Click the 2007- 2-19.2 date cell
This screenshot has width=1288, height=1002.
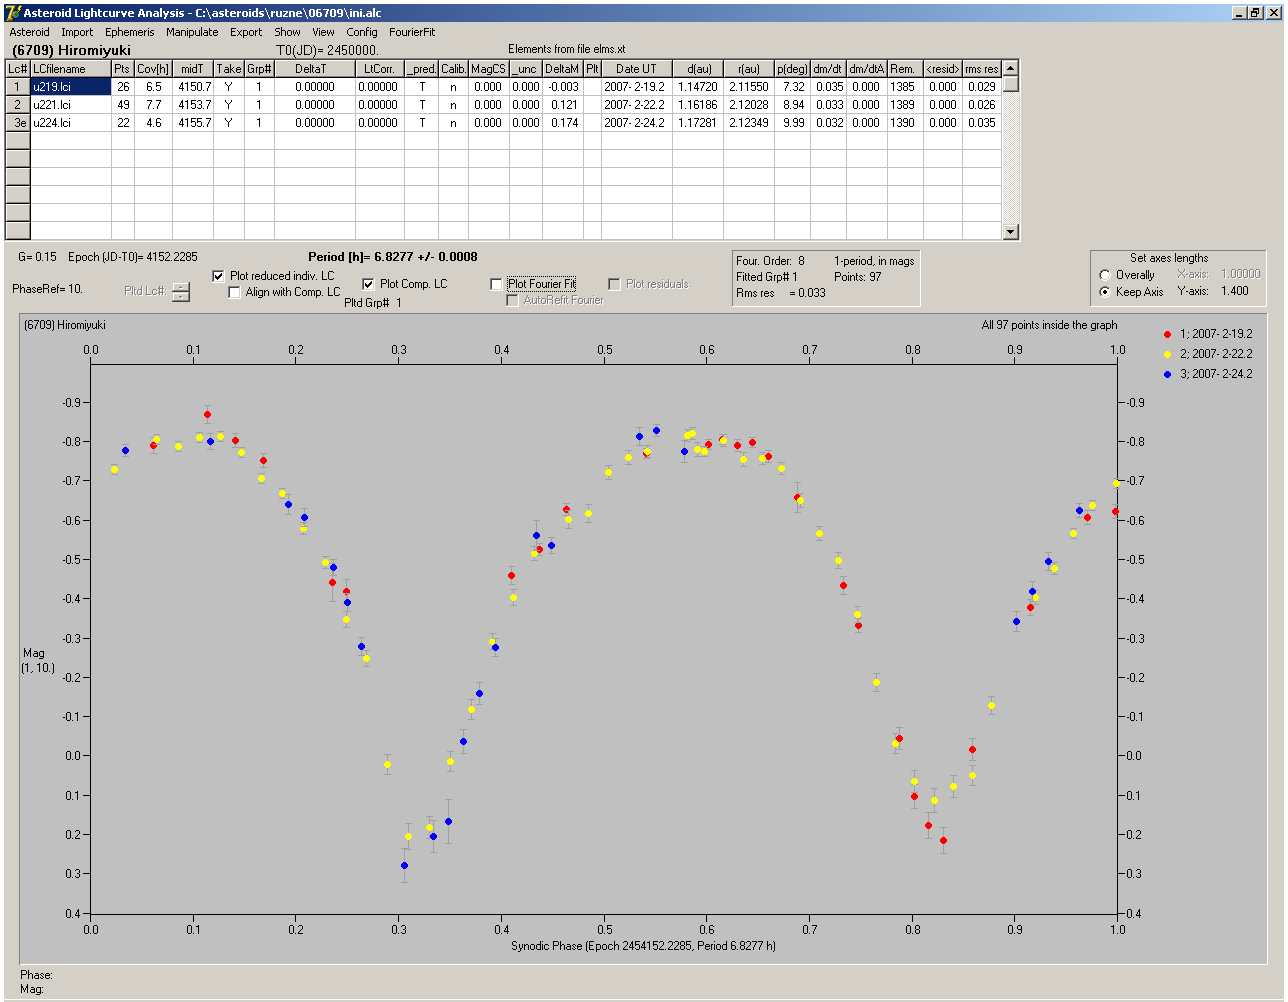click(636, 87)
